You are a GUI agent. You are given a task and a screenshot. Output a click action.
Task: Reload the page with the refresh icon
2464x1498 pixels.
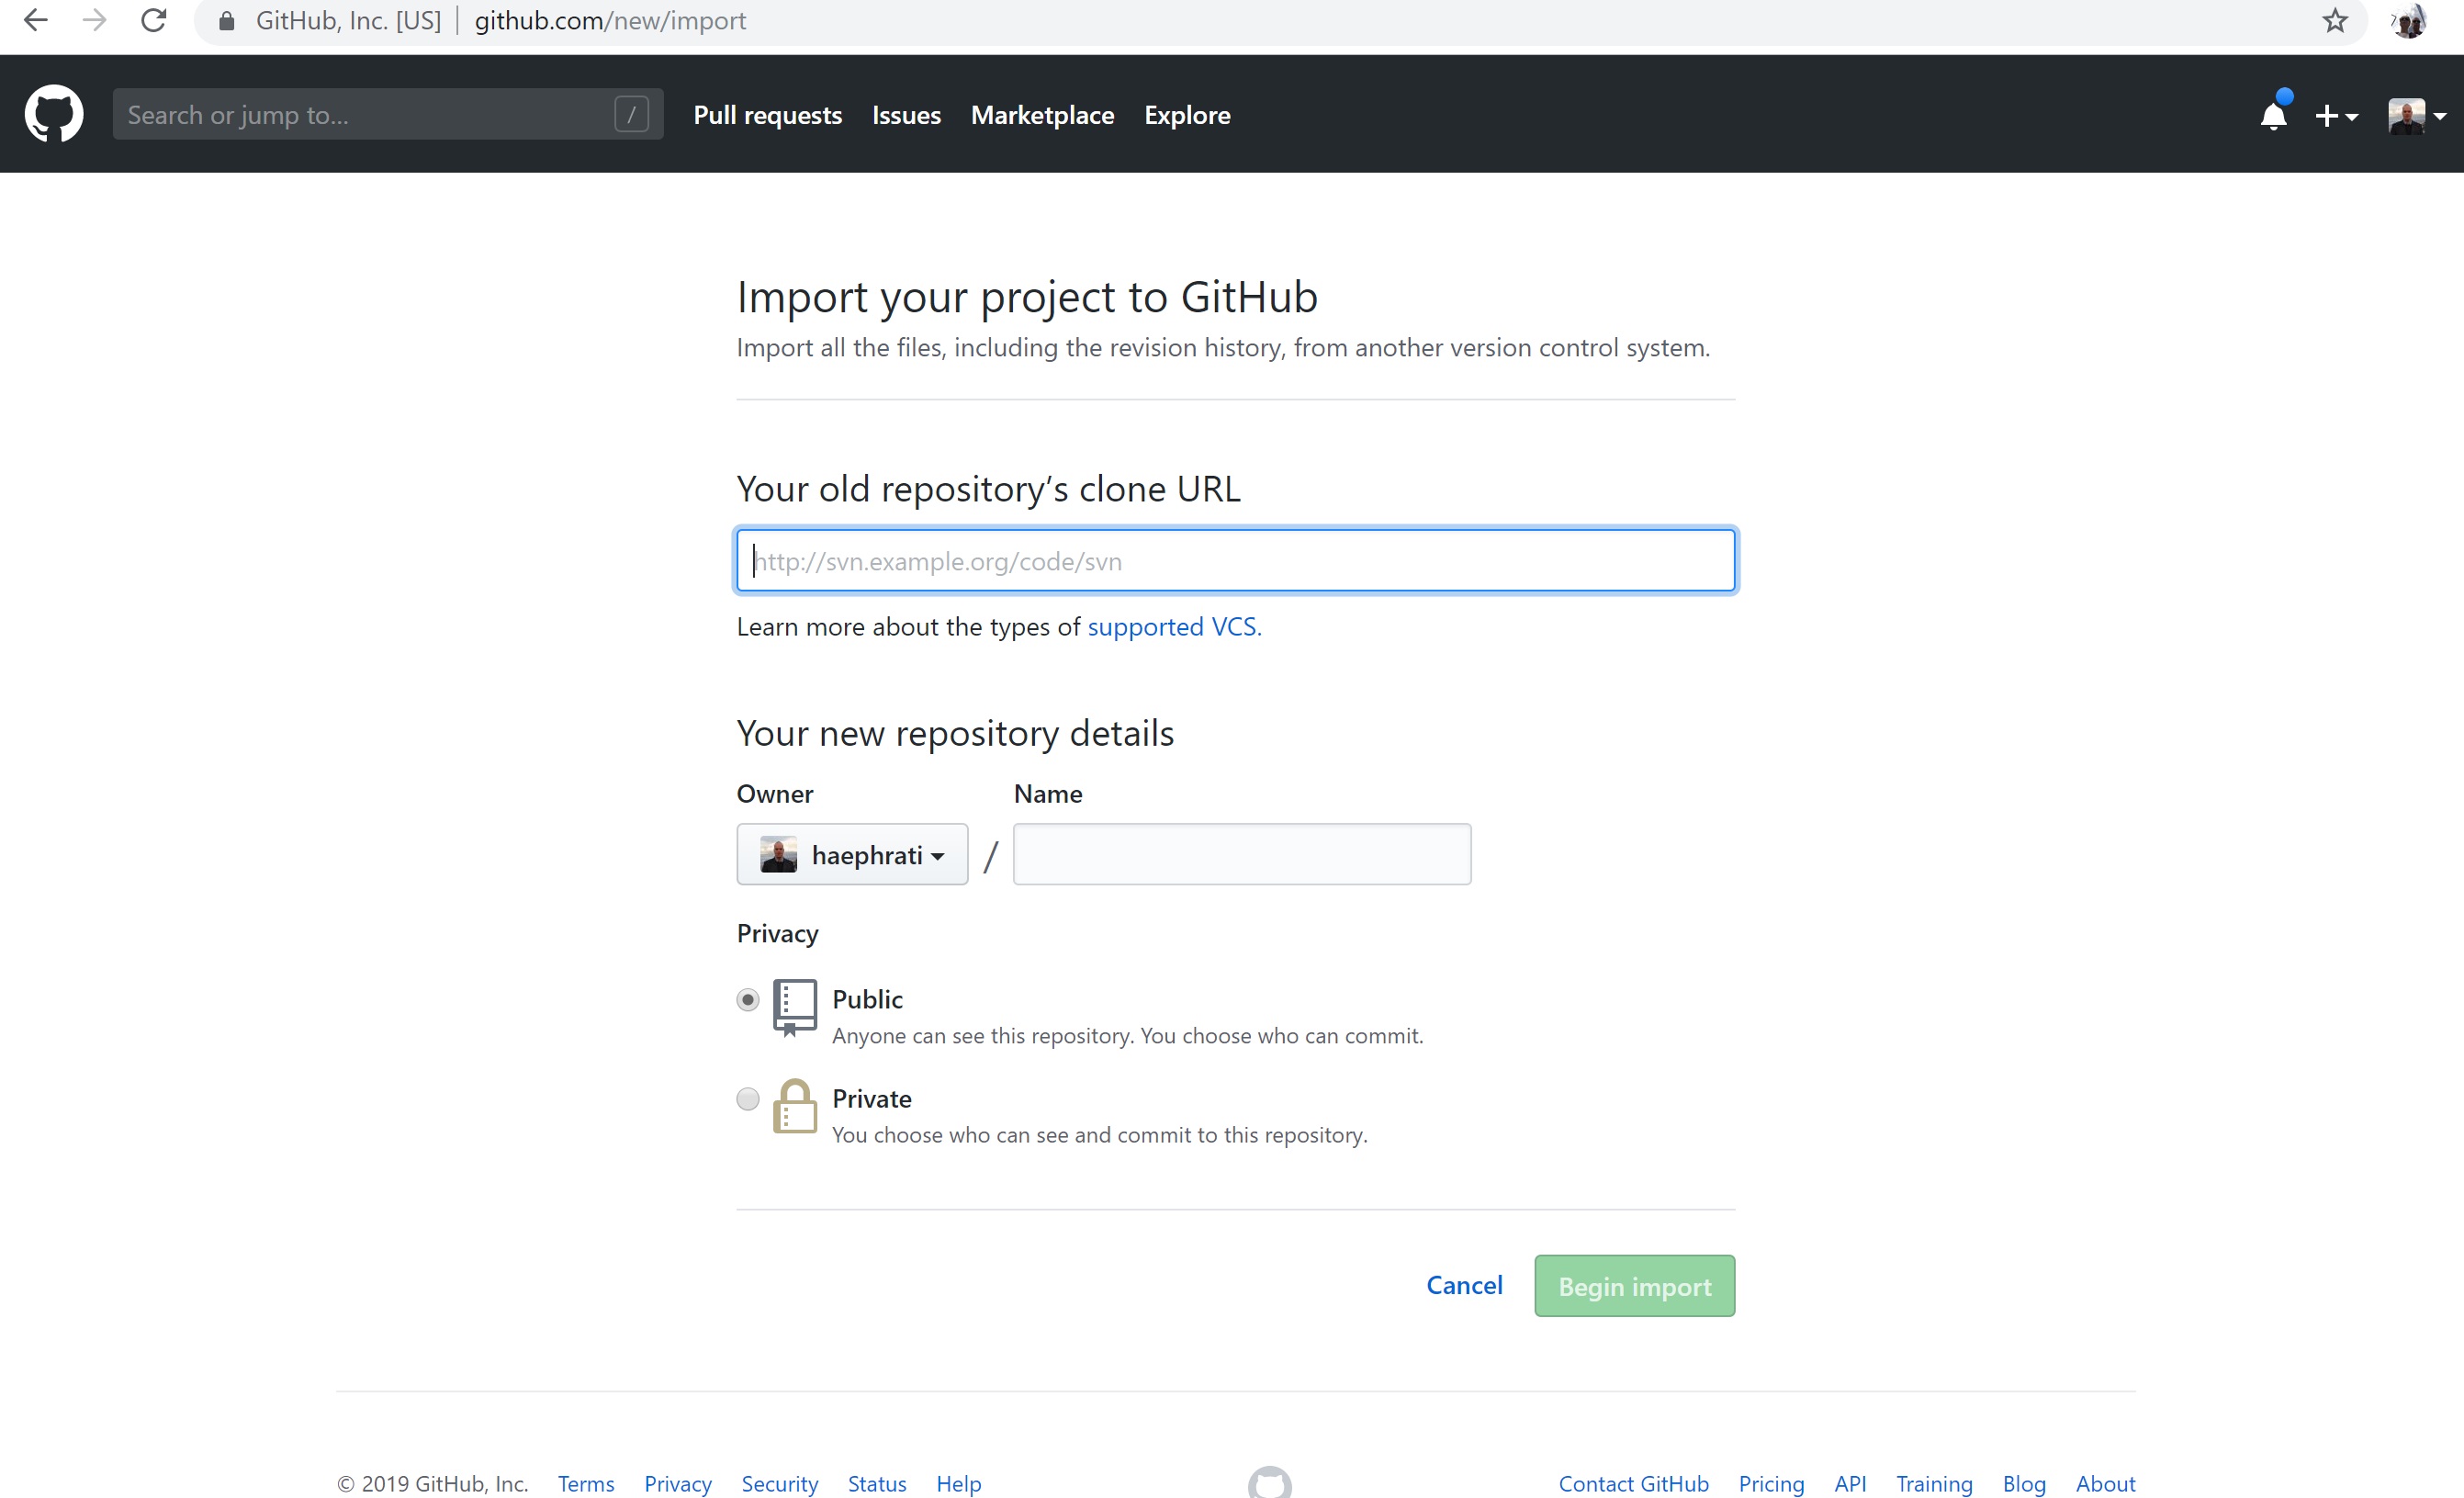click(x=153, y=20)
